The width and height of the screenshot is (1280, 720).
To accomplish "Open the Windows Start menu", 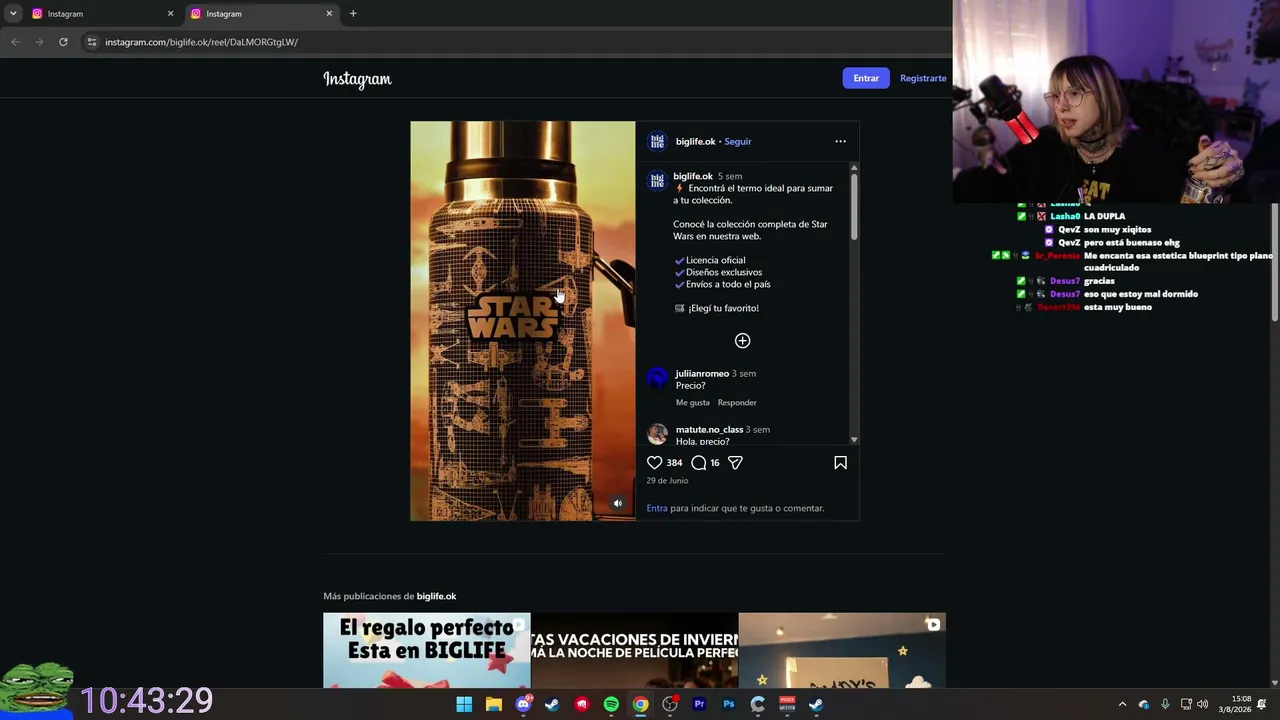I will coord(464,704).
